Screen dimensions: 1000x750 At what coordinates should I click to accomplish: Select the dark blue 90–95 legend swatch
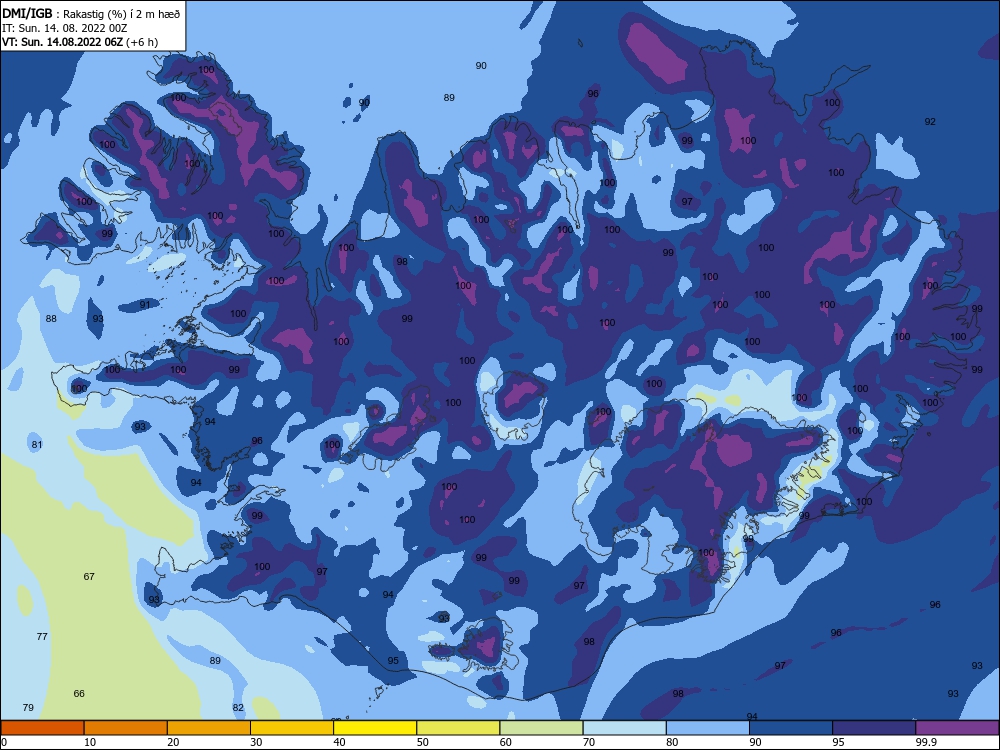791,728
